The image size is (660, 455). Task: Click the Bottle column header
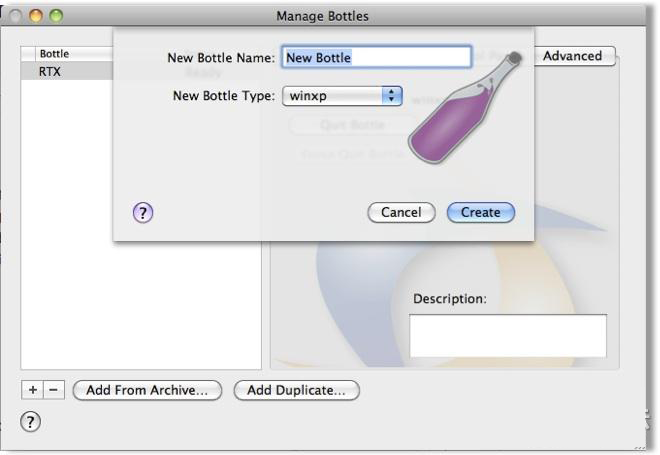coord(70,53)
